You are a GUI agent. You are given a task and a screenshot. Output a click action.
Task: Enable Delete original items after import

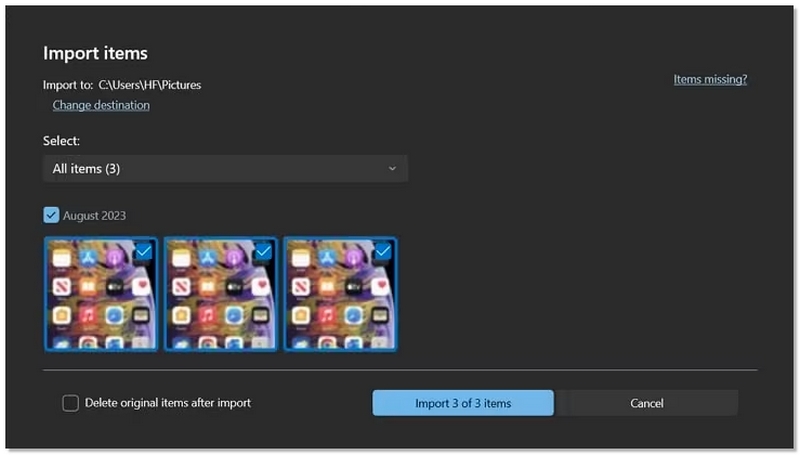[70, 403]
